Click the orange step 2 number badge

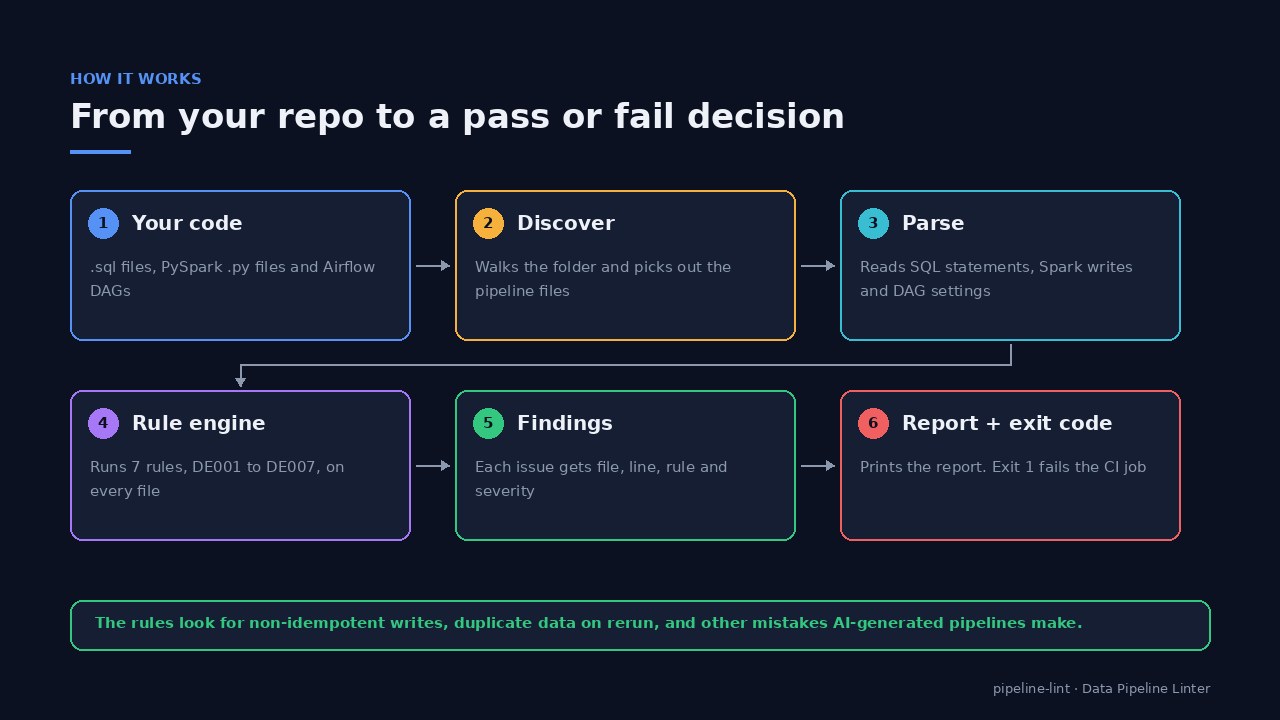coord(488,223)
